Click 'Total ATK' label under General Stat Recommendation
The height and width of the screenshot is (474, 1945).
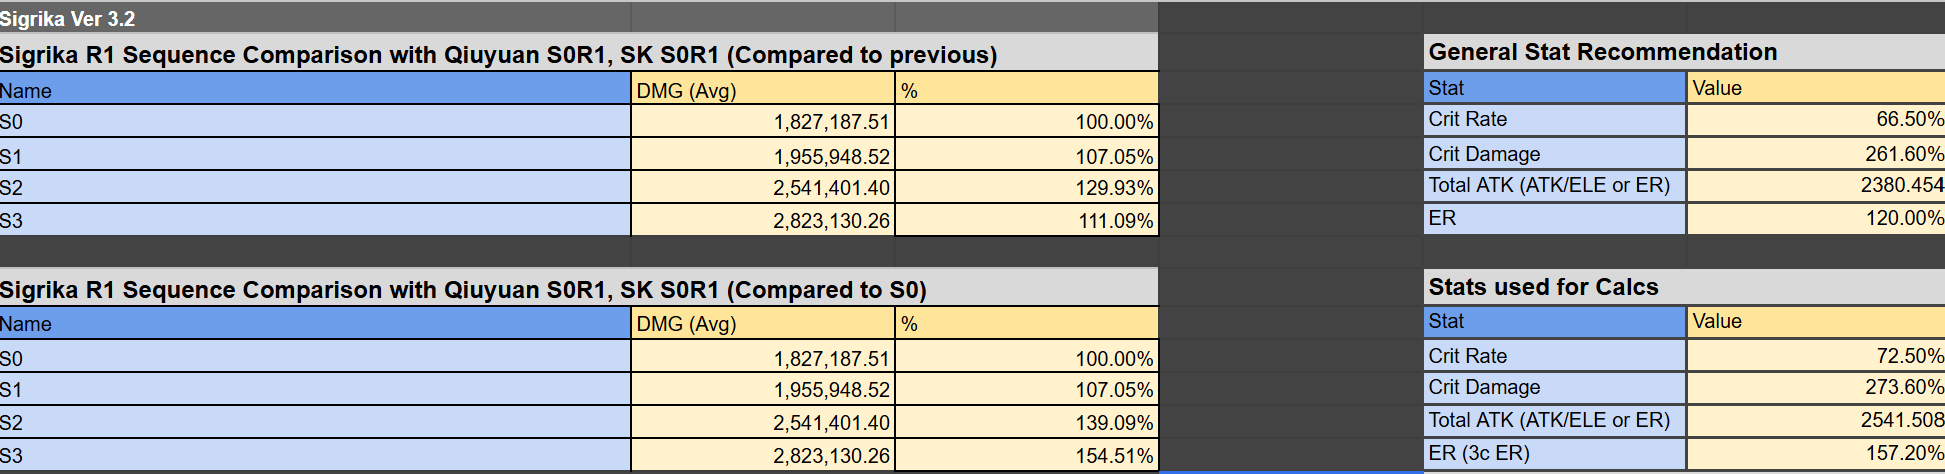pos(1555,185)
